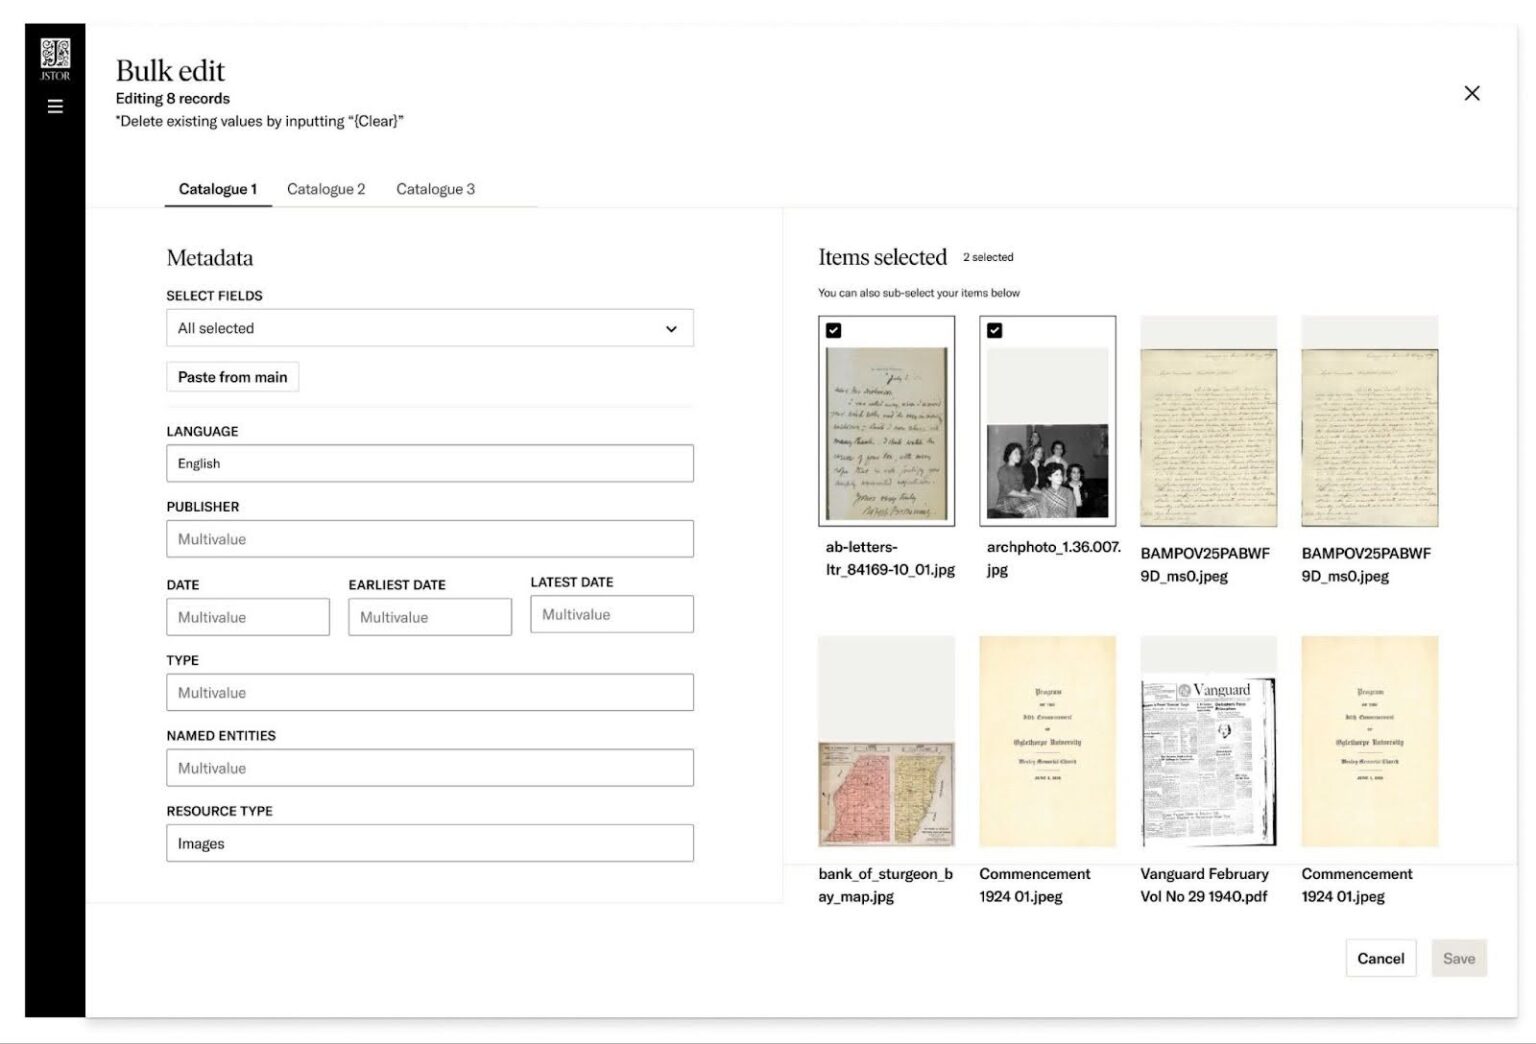Click the JSTOR logo
Image resolution: width=1536 pixels, height=1044 pixels.
[55, 55]
